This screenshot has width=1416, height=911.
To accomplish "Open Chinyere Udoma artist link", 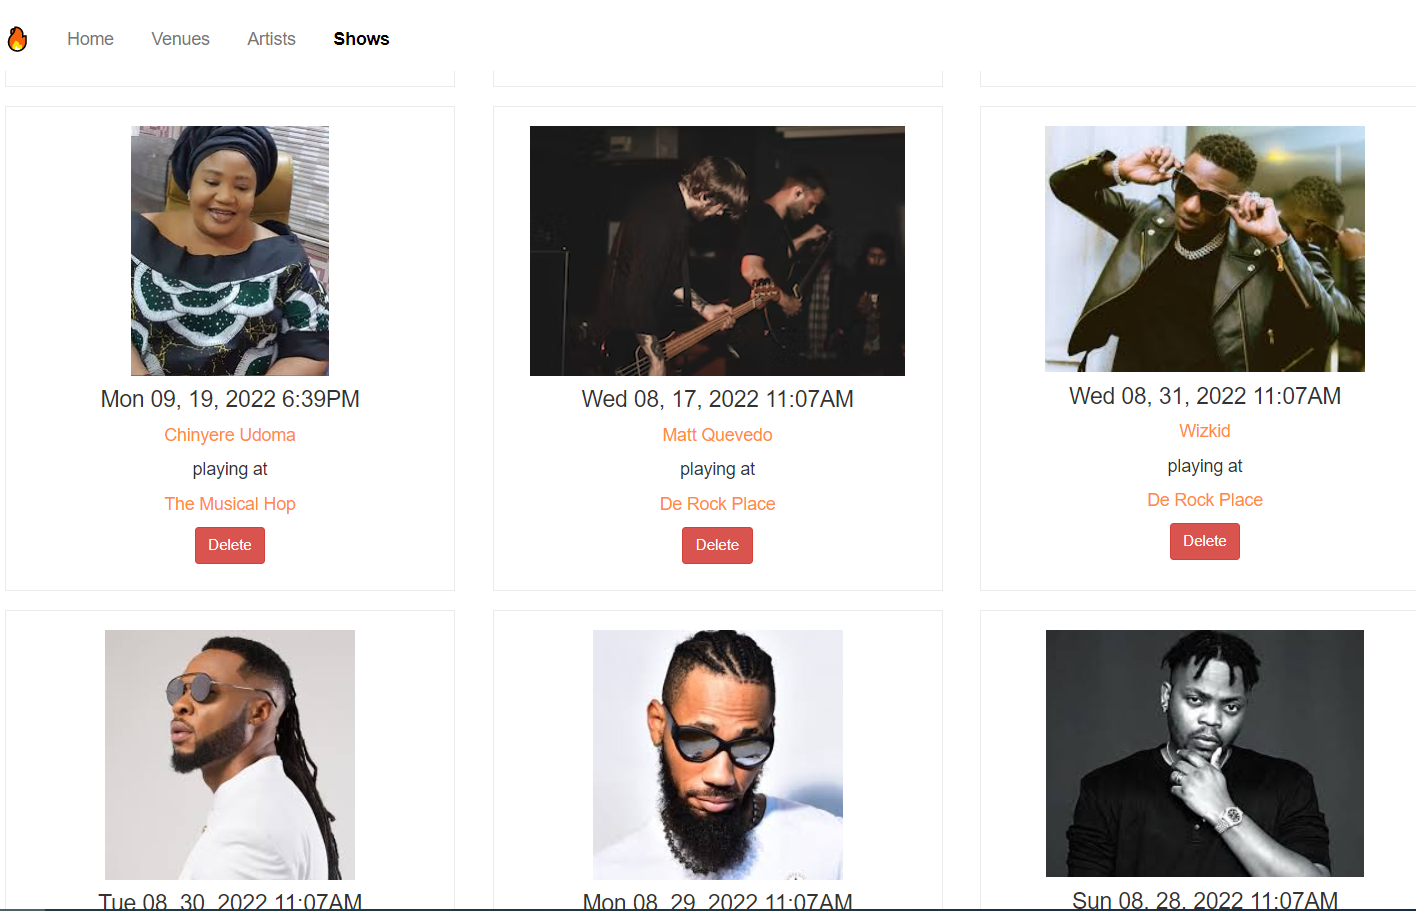I will (x=230, y=435).
